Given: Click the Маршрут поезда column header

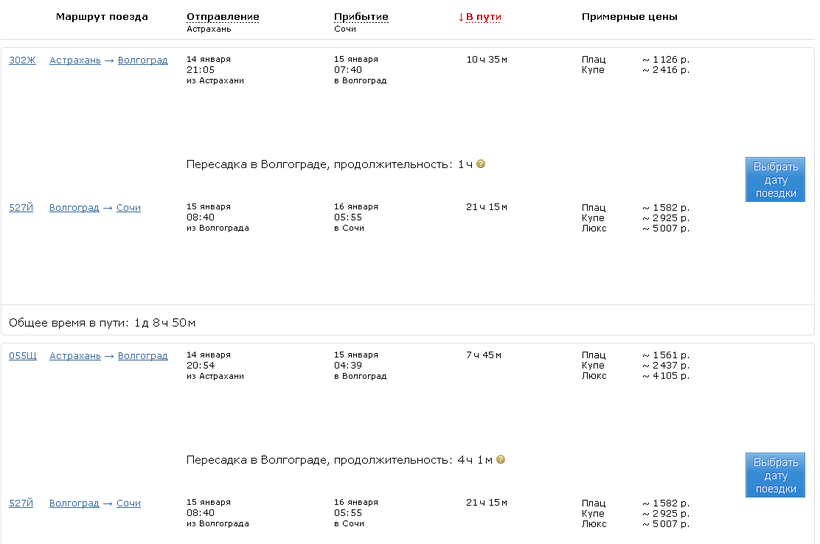Looking at the screenshot, I should [102, 17].
